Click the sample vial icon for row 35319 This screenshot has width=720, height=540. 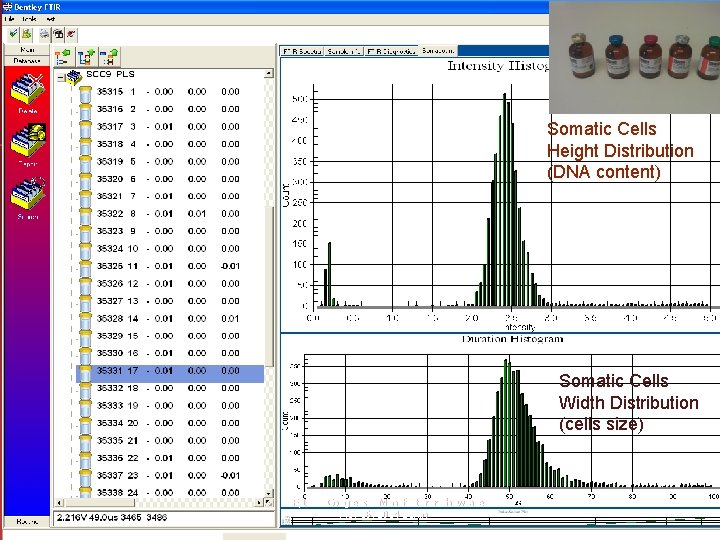85,163
